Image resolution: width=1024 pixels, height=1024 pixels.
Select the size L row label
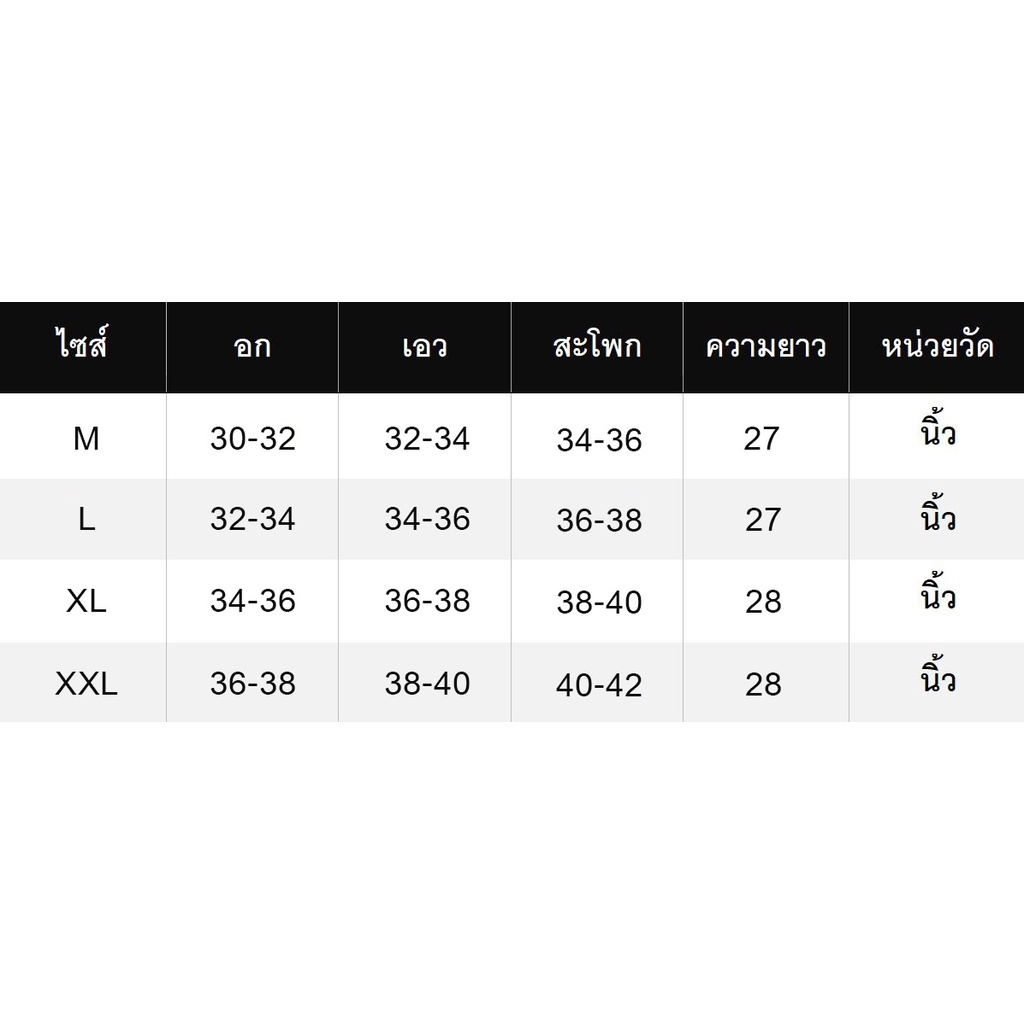tap(86, 520)
